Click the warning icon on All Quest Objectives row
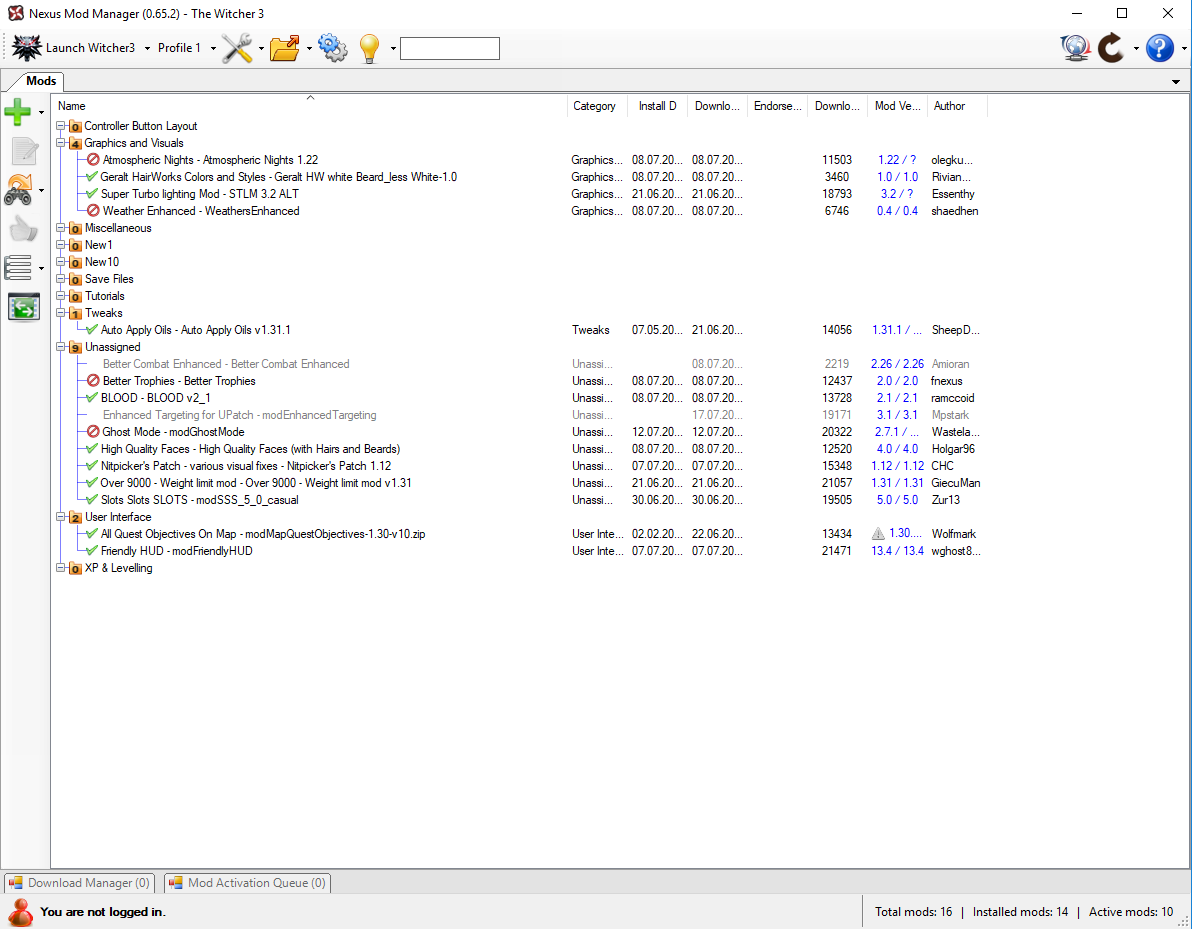 [x=878, y=534]
